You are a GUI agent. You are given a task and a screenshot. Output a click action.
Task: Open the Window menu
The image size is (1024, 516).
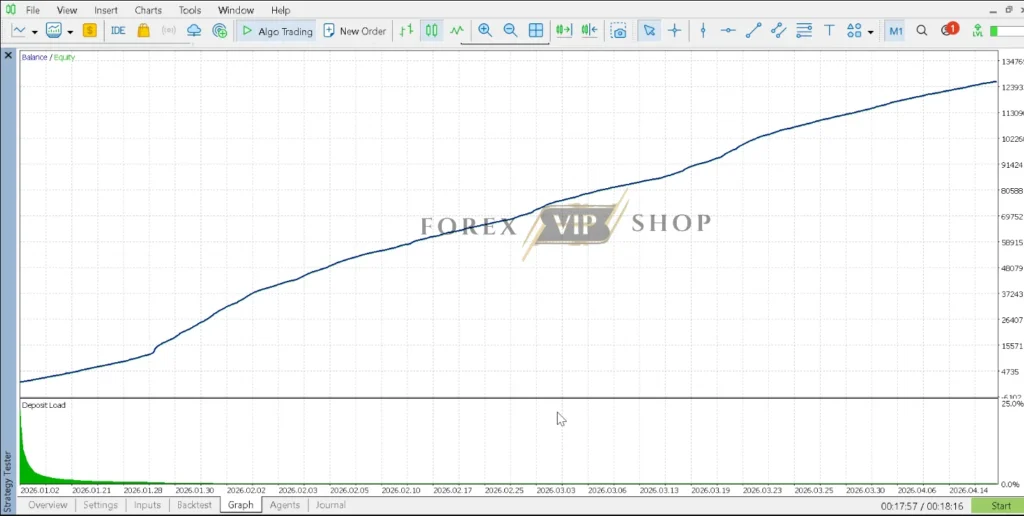click(x=236, y=10)
